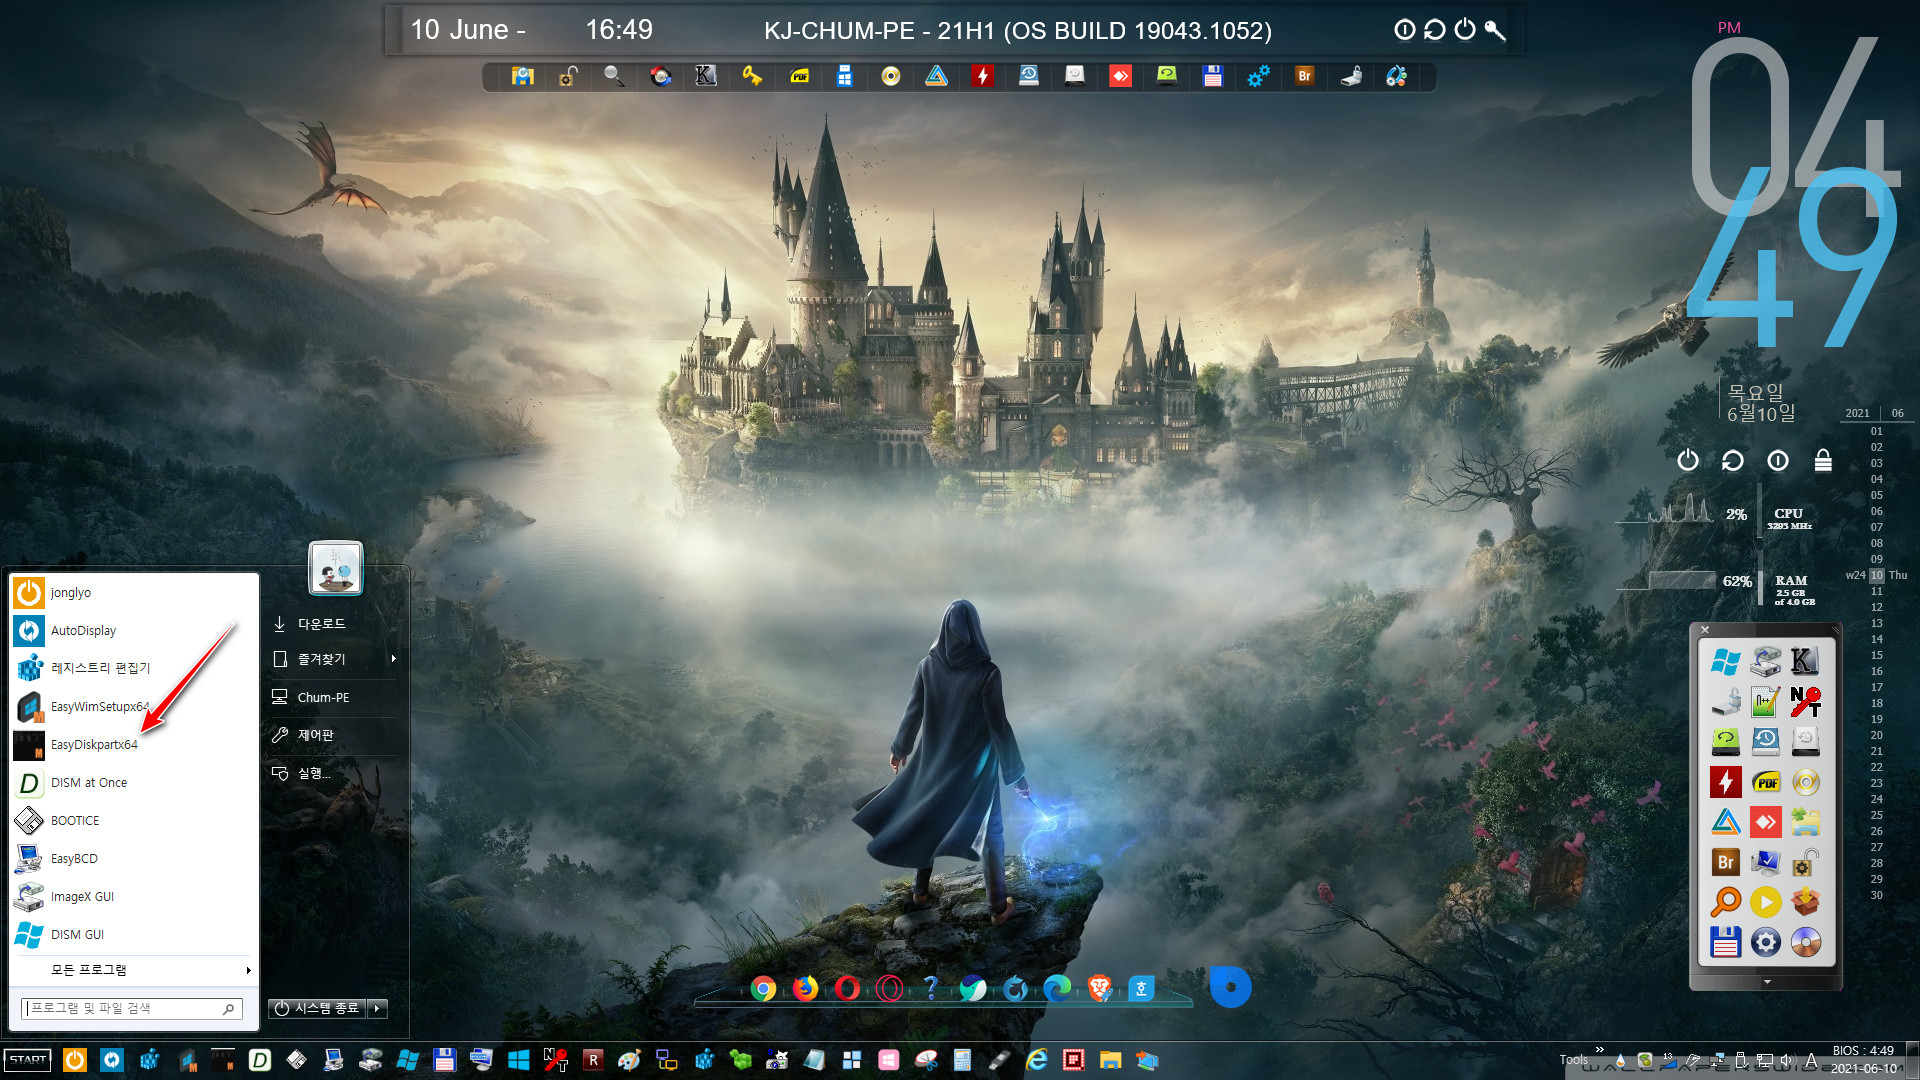This screenshot has height=1080, width=1920.
Task: Select calendar date 10 Thu
Action: pyautogui.click(x=1877, y=576)
